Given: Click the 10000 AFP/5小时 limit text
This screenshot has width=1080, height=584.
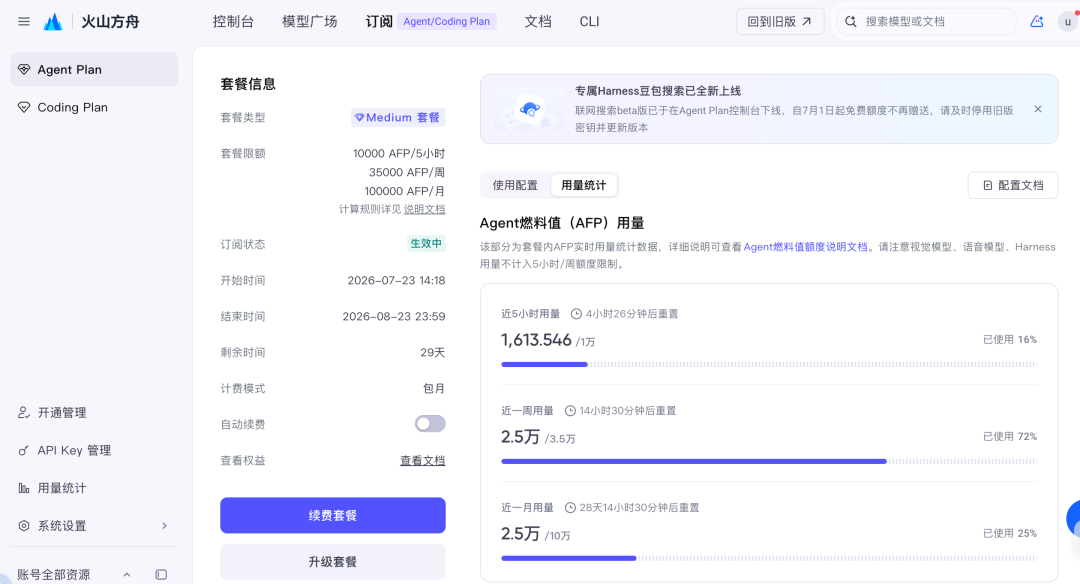Looking at the screenshot, I should pos(399,154).
